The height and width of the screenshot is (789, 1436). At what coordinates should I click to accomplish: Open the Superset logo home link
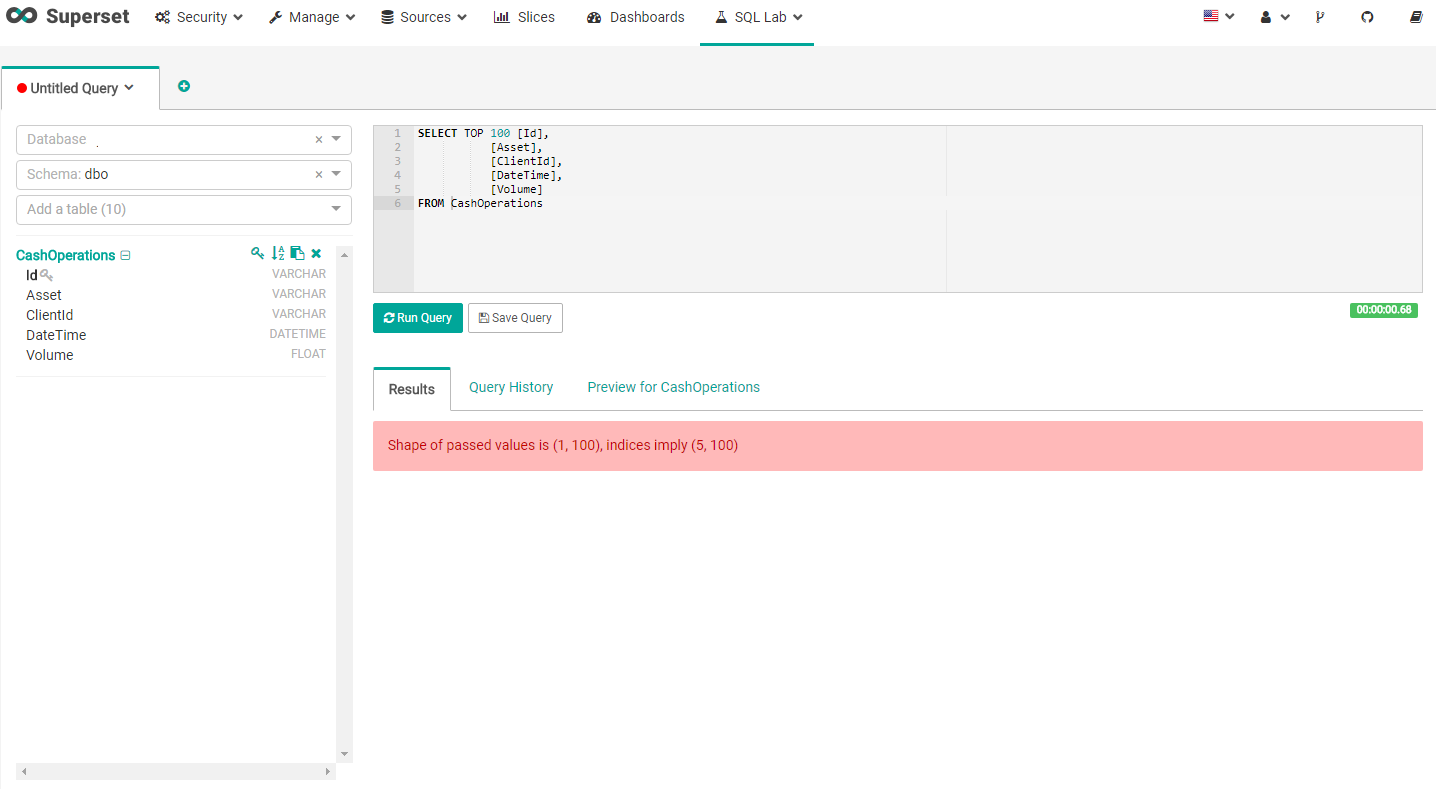coord(67,16)
